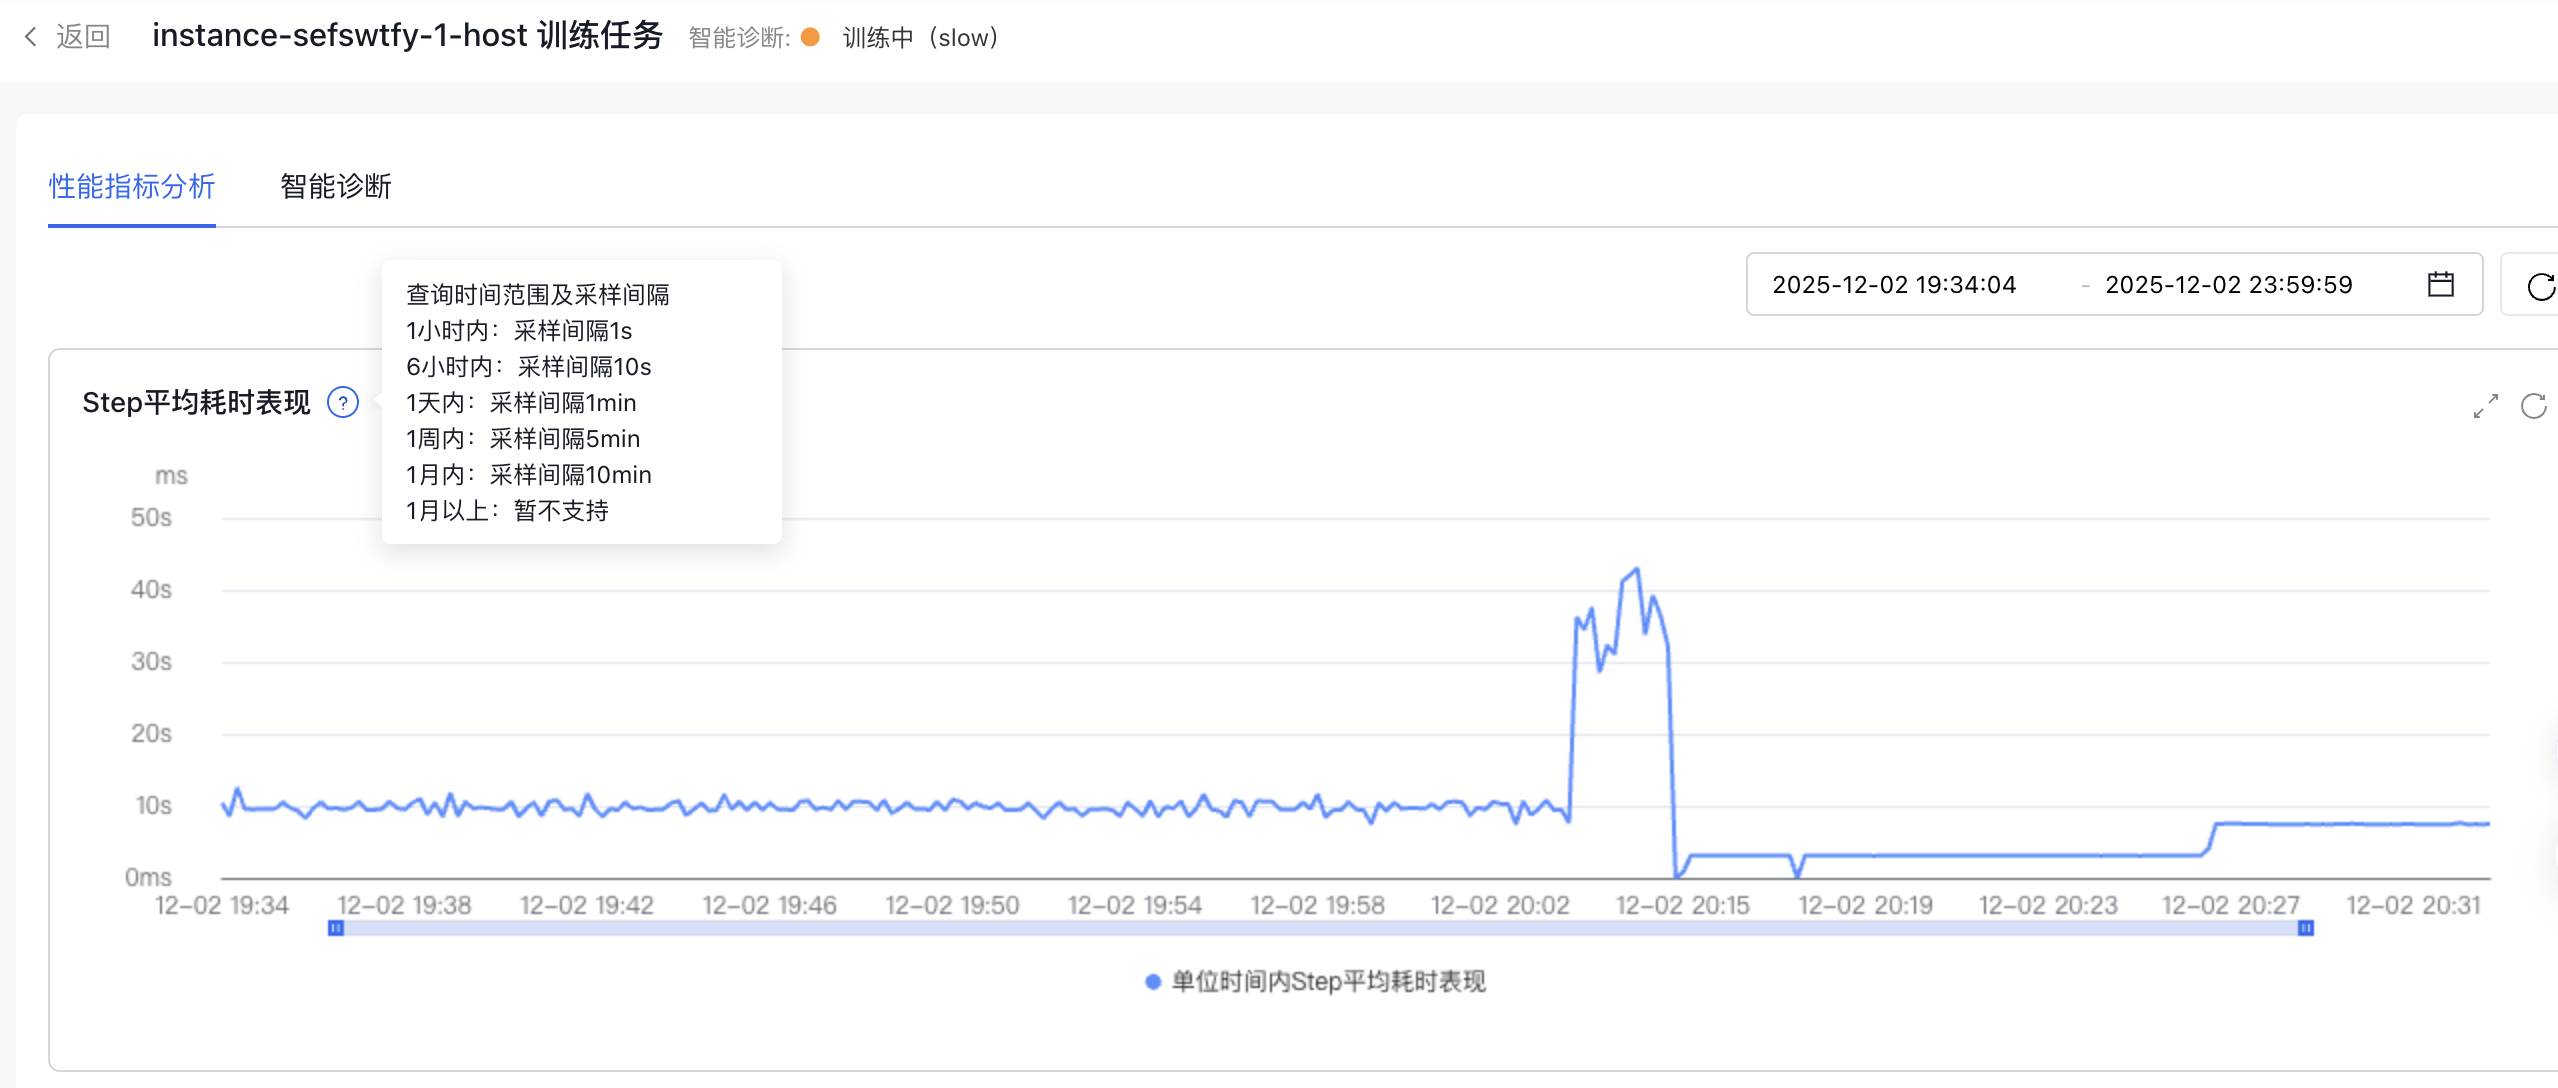Open the 智能诊断 tab
The width and height of the screenshot is (2558, 1088).
pyautogui.click(x=336, y=186)
